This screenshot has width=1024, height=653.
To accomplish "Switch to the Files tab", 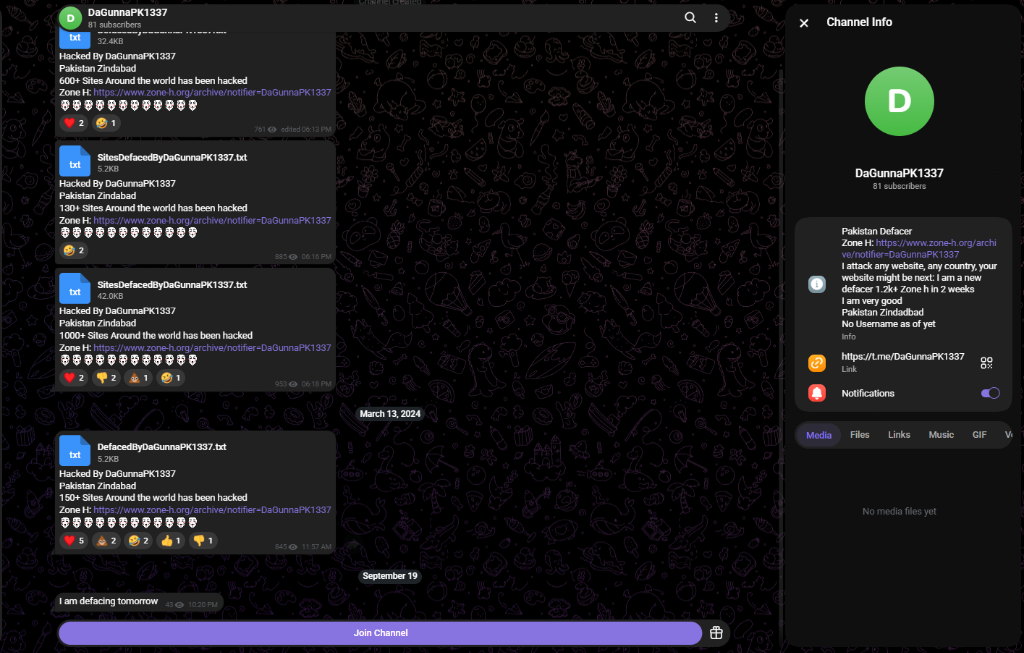I will (x=859, y=435).
